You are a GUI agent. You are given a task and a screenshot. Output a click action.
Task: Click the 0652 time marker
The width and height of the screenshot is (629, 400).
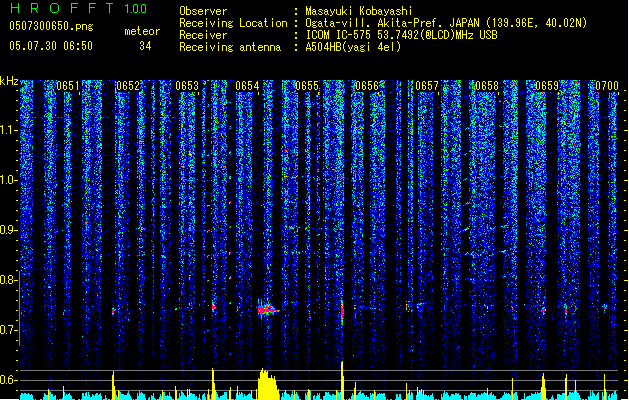(x=128, y=86)
